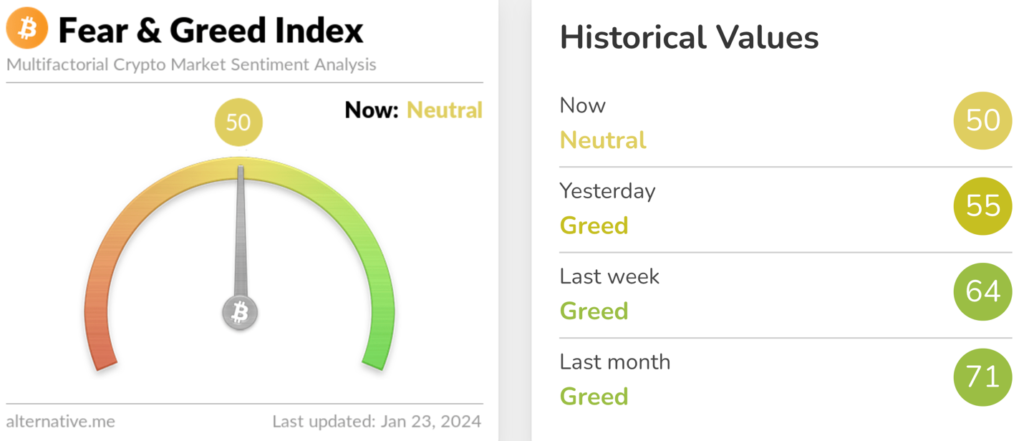Click the Neutral label next to Now:

click(444, 110)
